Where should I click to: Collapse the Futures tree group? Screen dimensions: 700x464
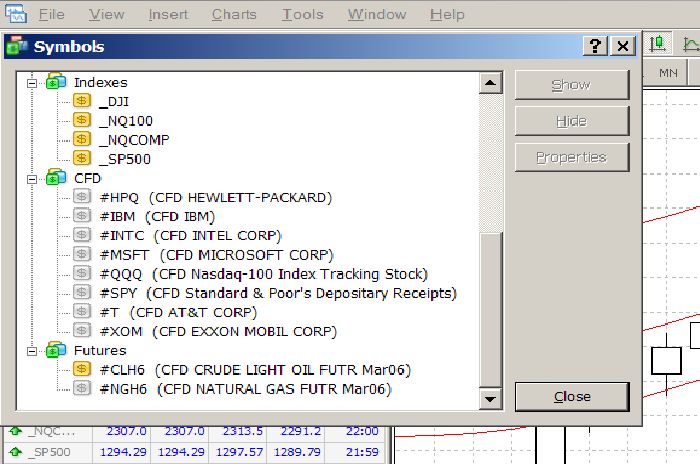click(x=32, y=351)
